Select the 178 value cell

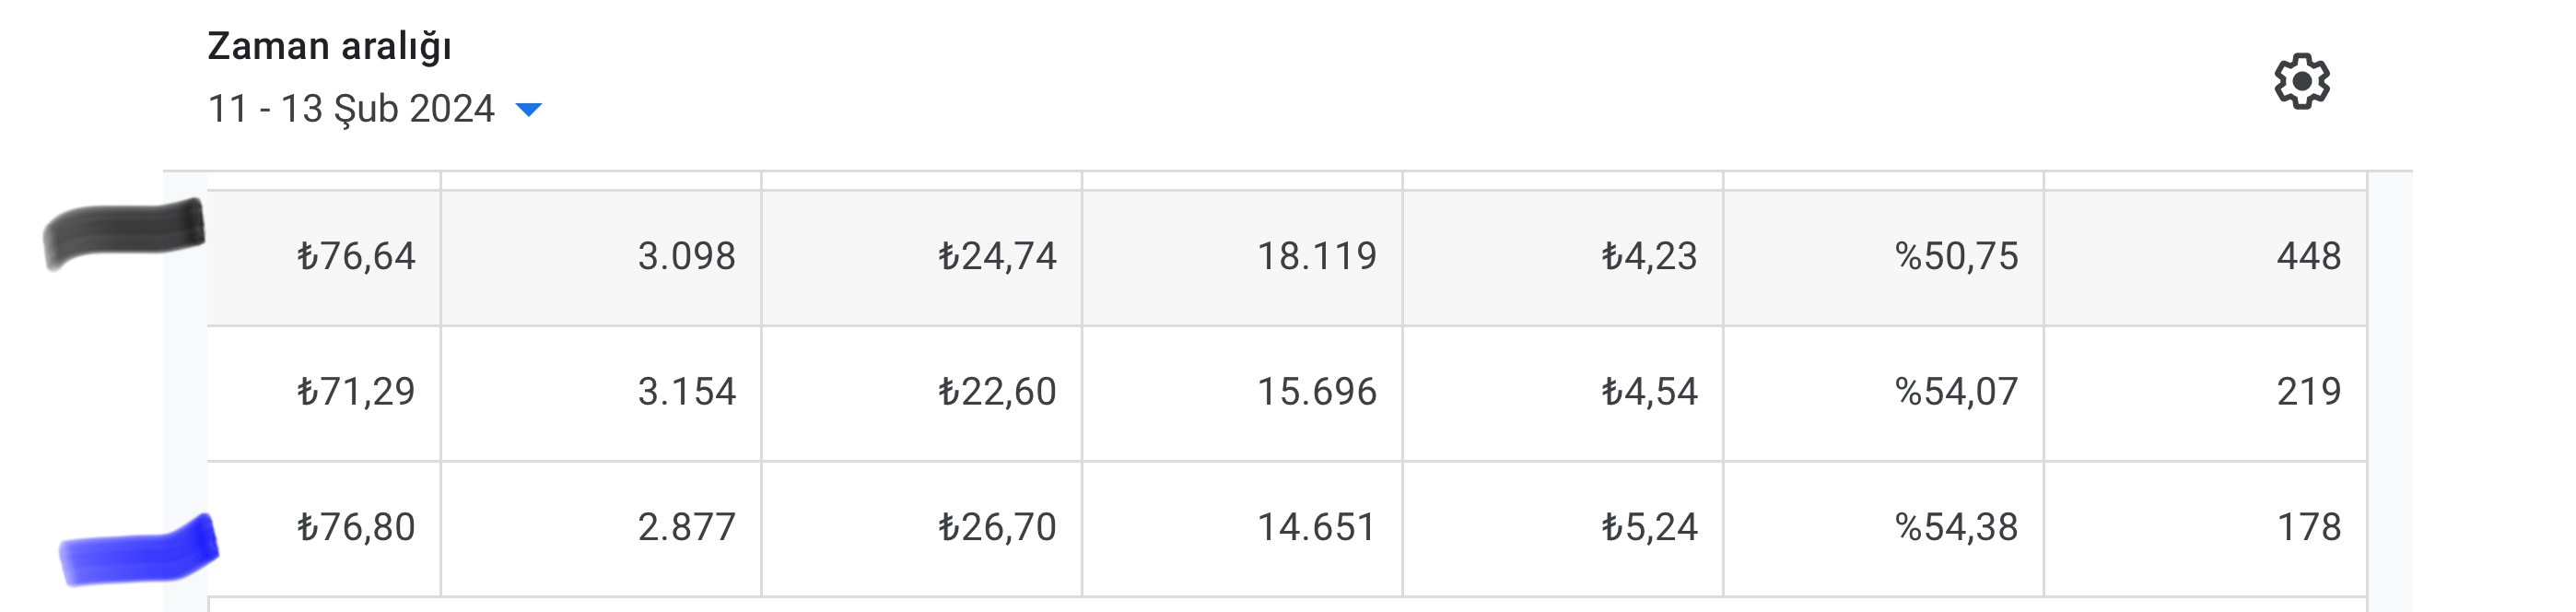point(2206,529)
